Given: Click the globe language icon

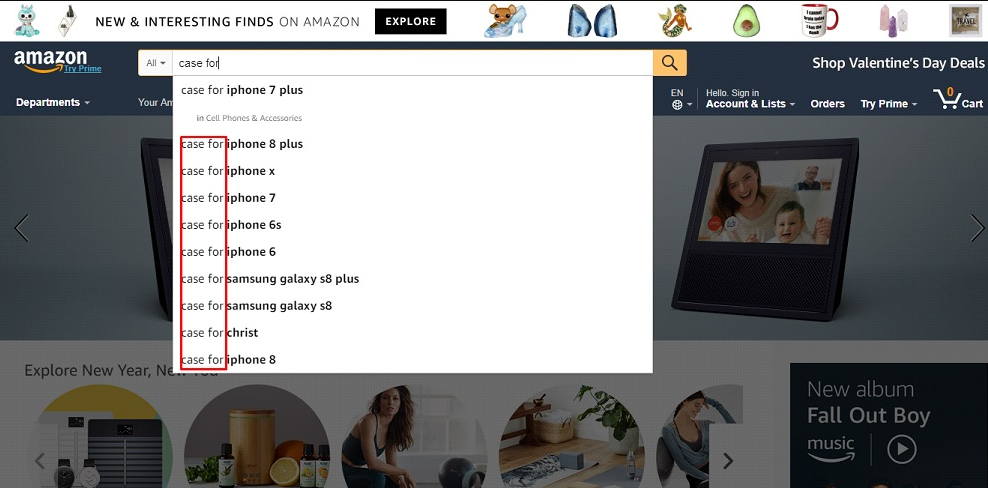Looking at the screenshot, I should click(x=677, y=105).
